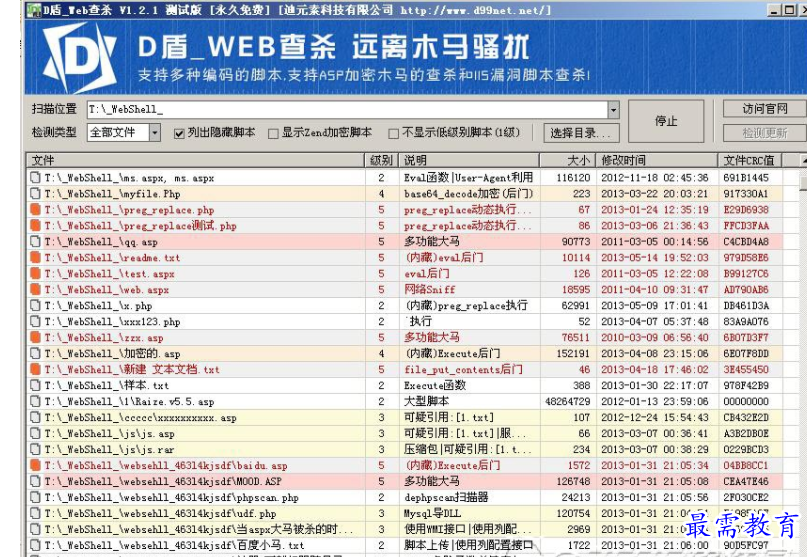Click the file icon of js.asp row
This screenshot has width=807, height=557.
coord(35,433)
